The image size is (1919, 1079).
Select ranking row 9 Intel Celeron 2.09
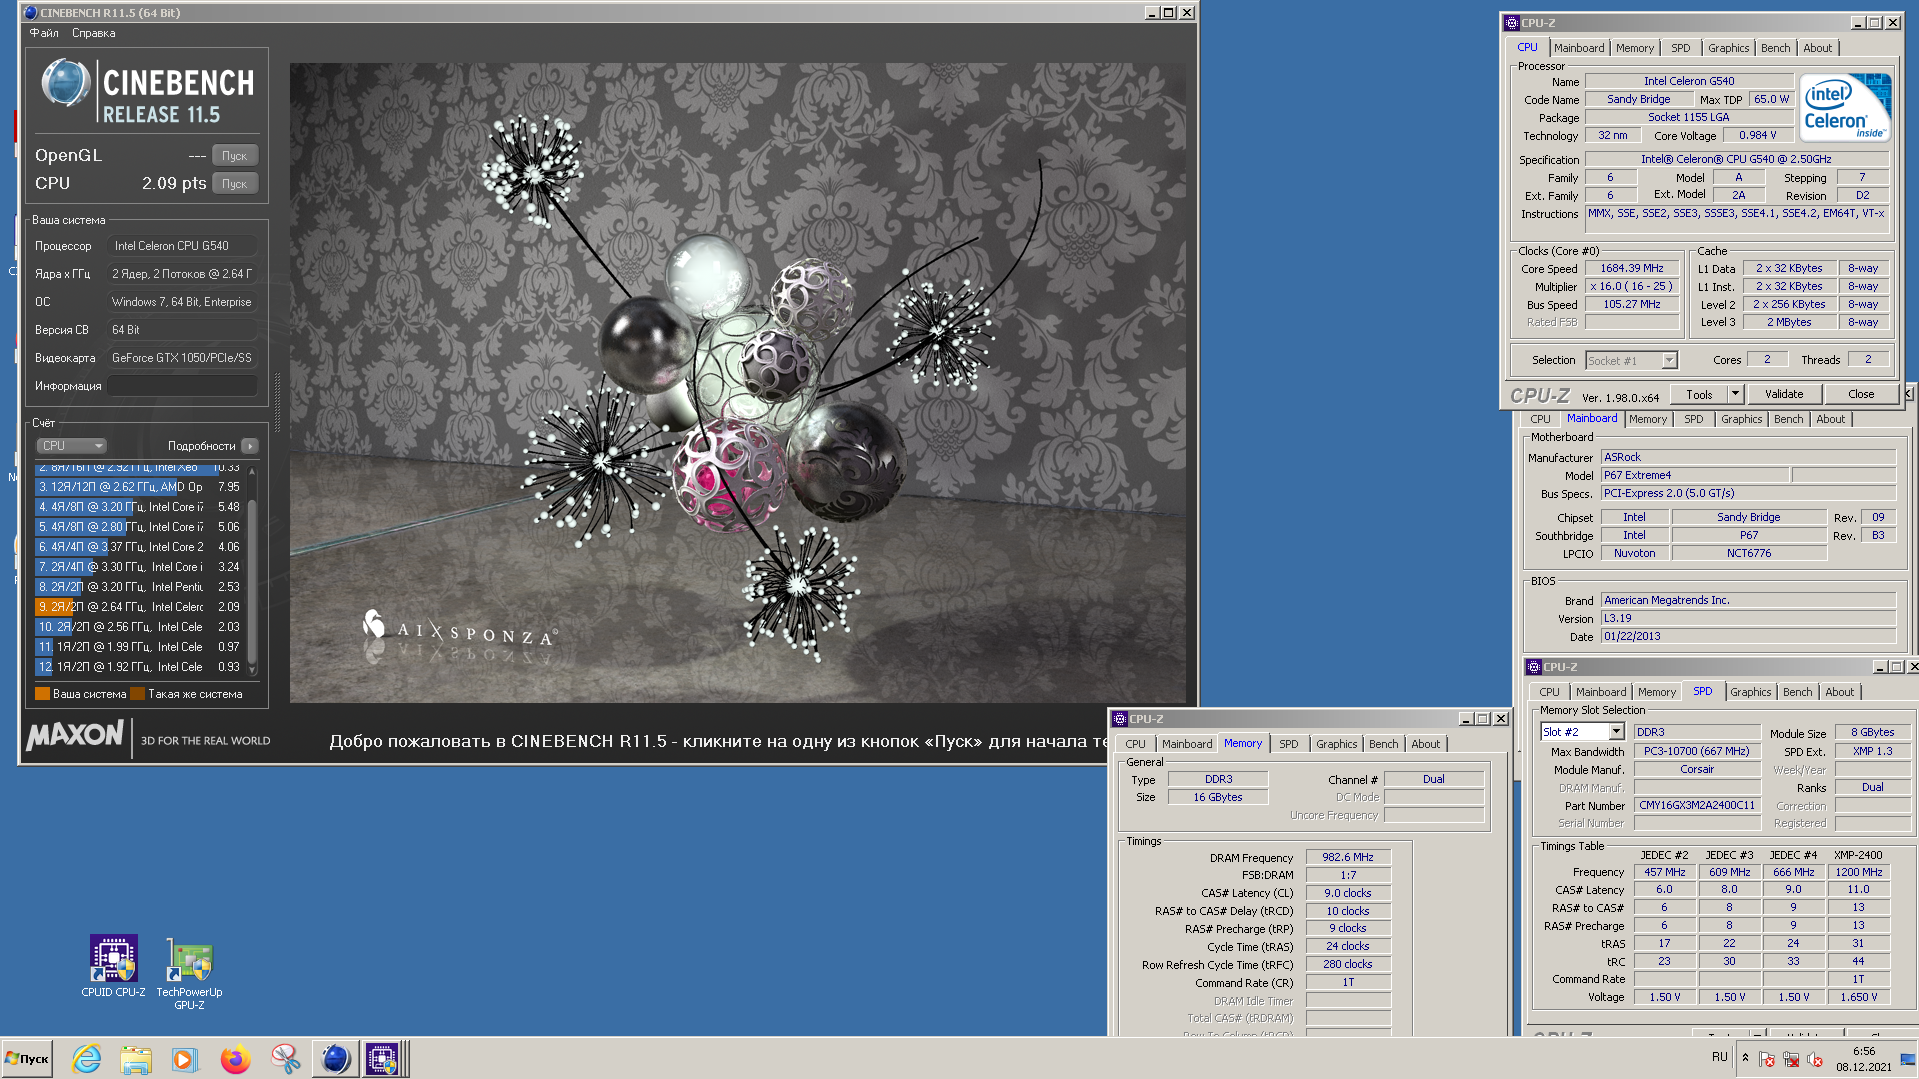coord(139,607)
